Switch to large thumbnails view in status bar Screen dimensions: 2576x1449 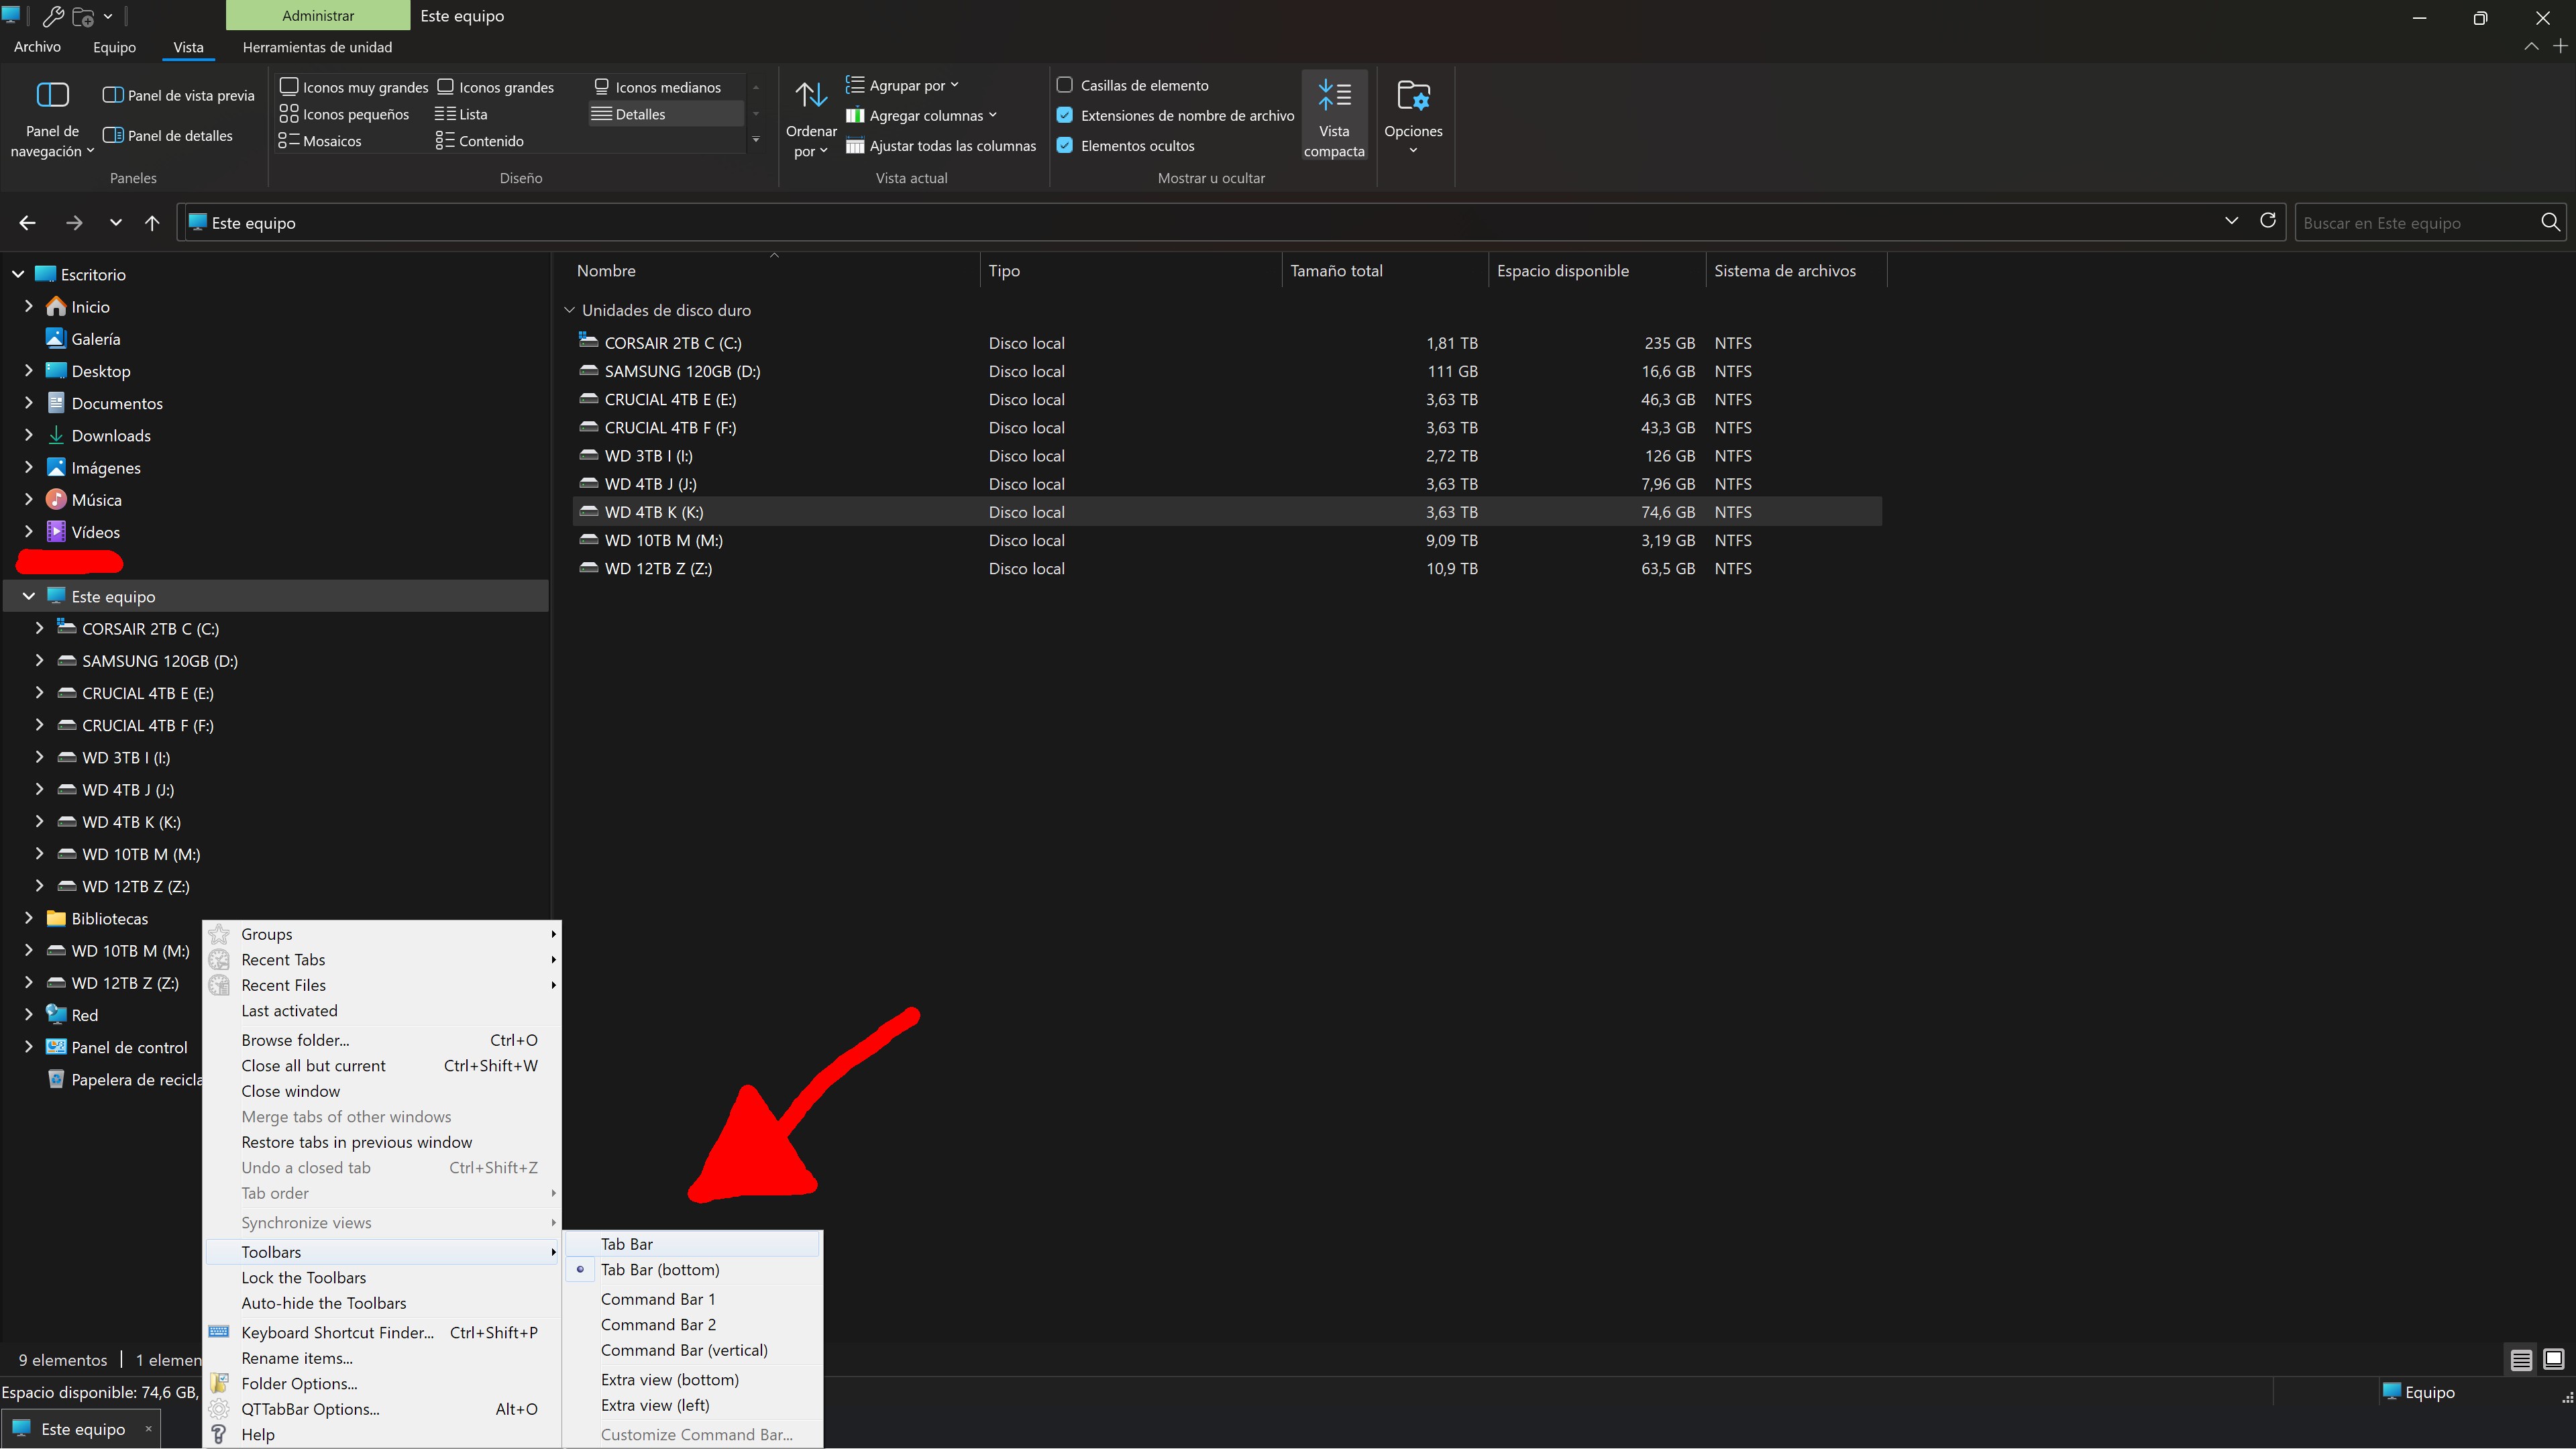click(x=2553, y=1359)
